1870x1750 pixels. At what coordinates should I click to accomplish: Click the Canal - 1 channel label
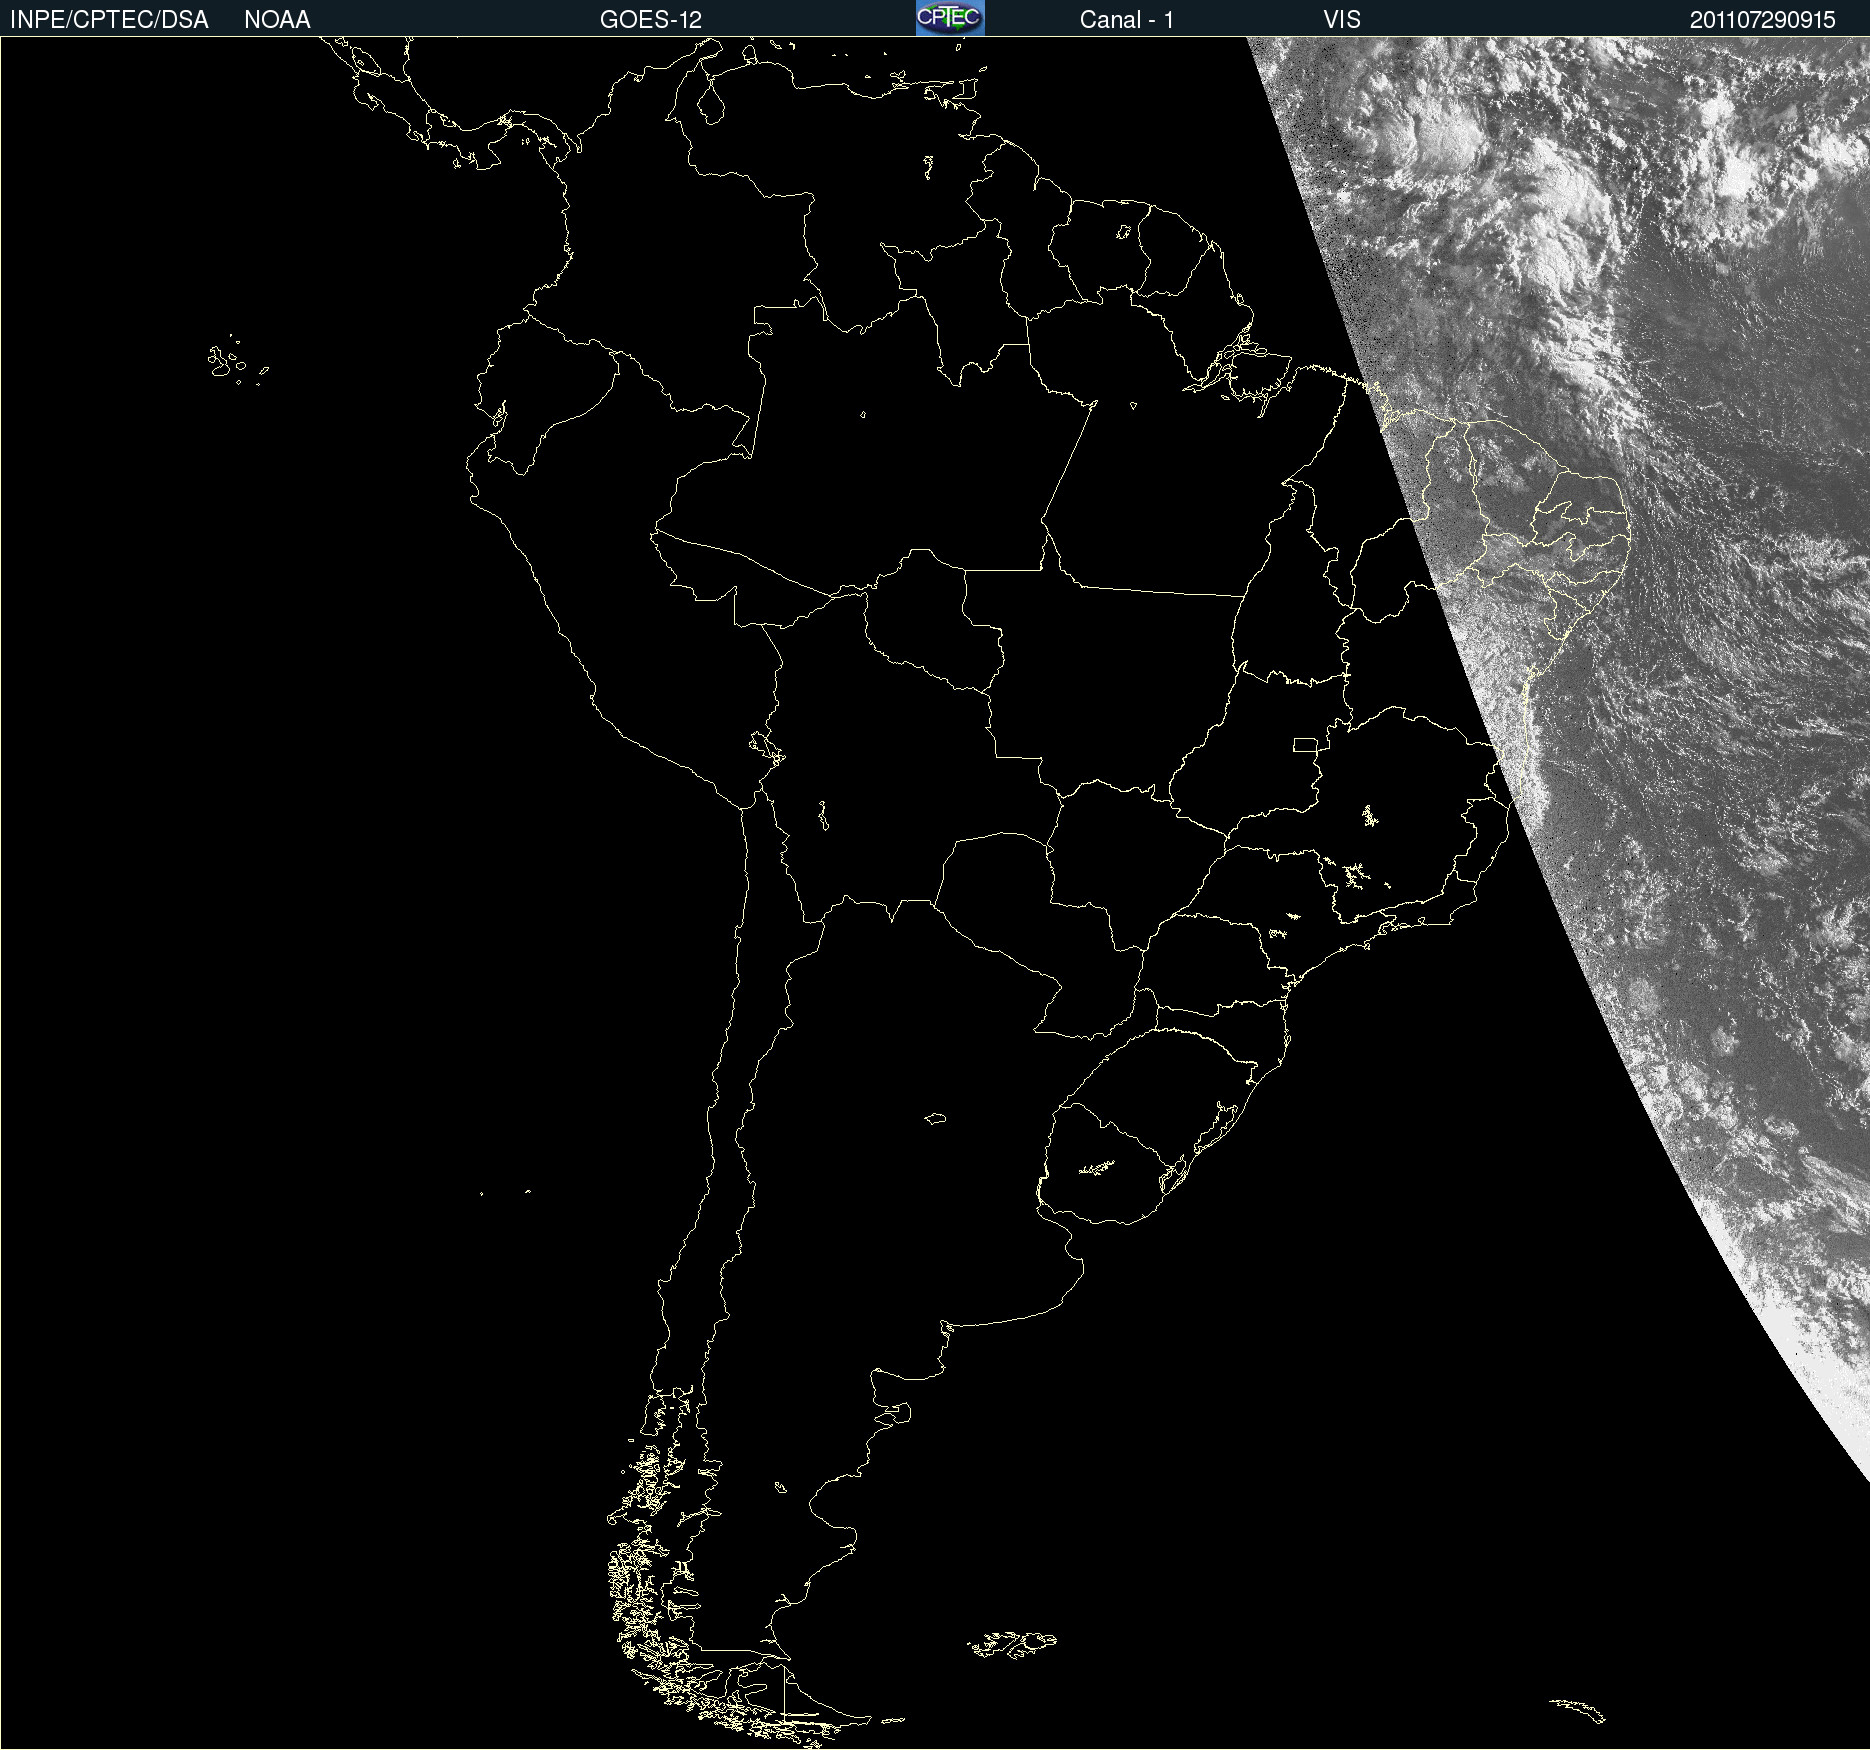(x=1127, y=20)
